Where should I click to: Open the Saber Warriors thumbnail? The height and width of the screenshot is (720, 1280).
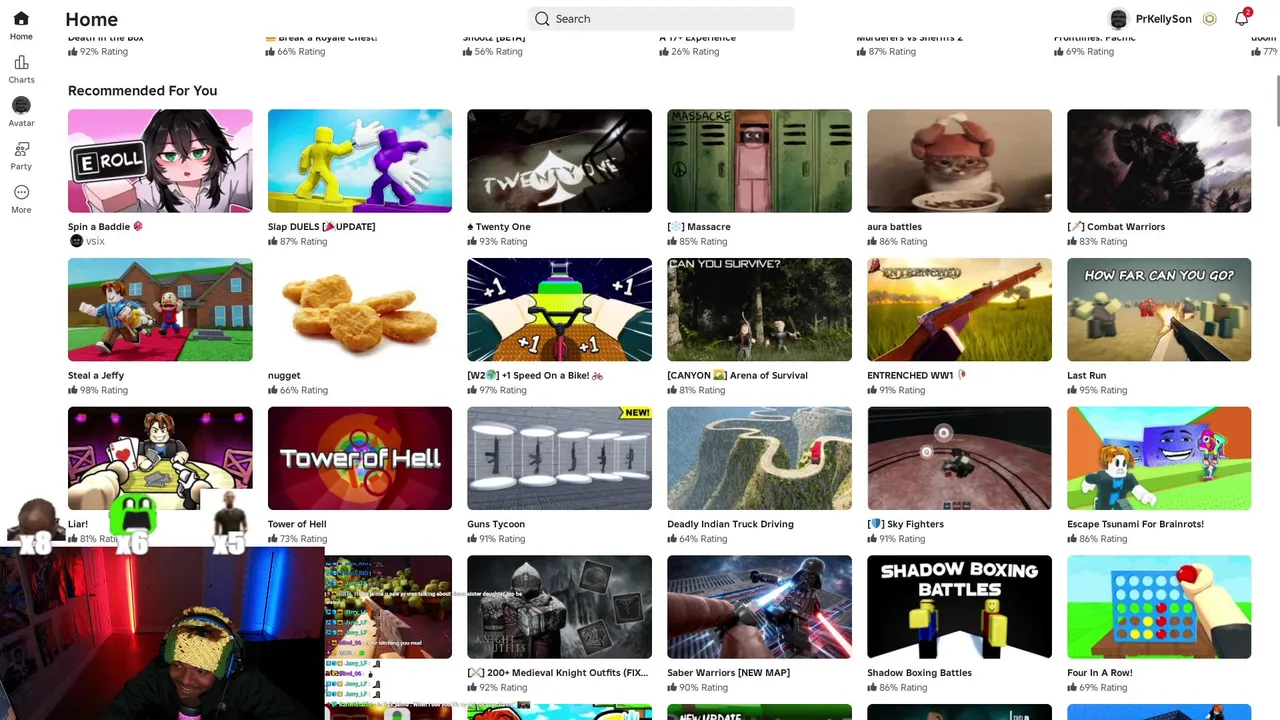[759, 607]
